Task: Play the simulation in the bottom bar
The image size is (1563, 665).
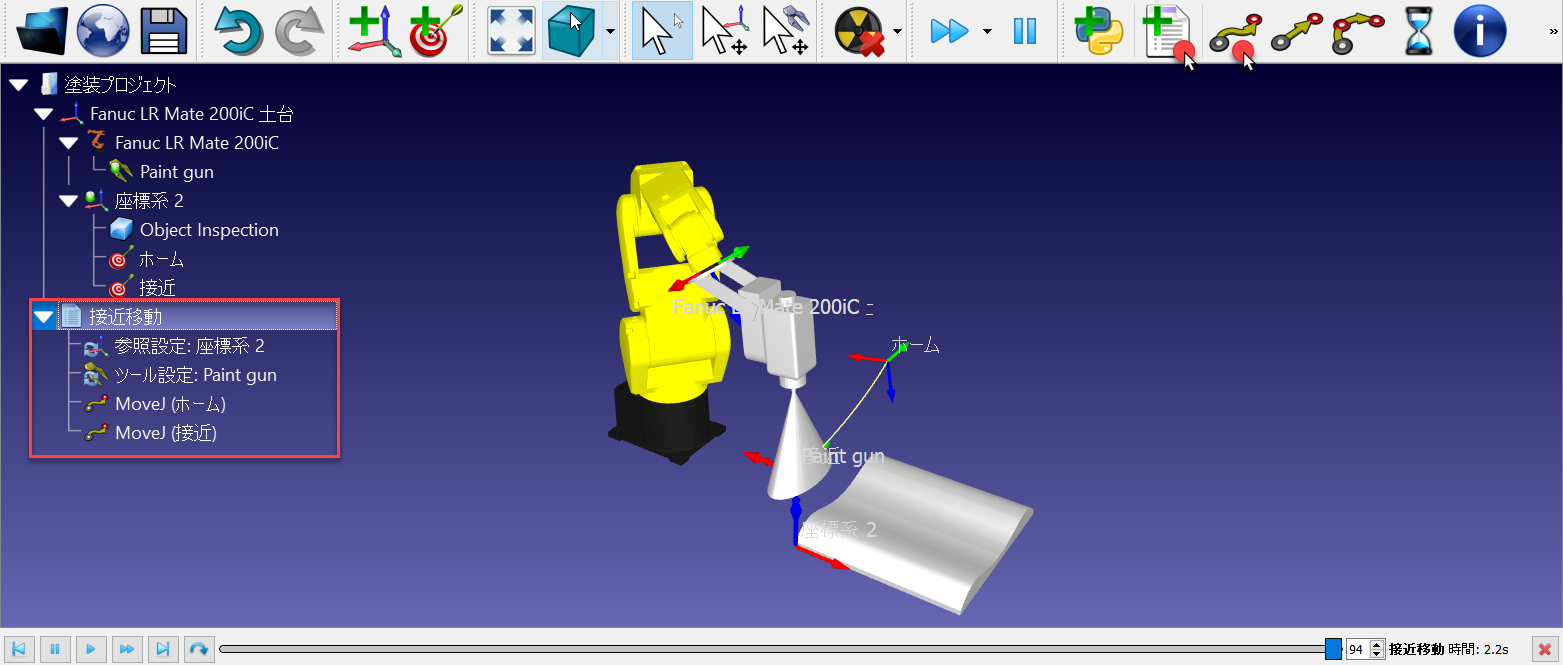Action: click(90, 649)
